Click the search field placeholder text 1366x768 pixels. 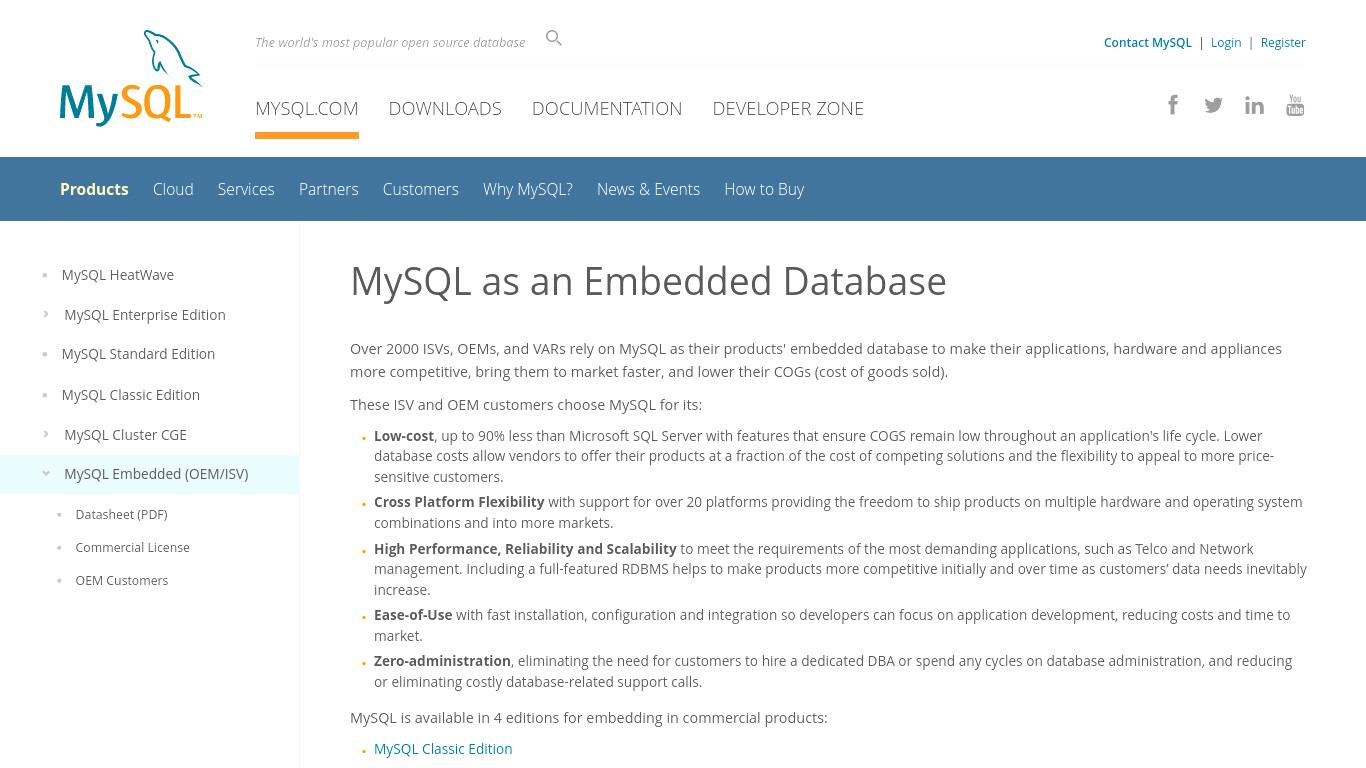pos(390,42)
